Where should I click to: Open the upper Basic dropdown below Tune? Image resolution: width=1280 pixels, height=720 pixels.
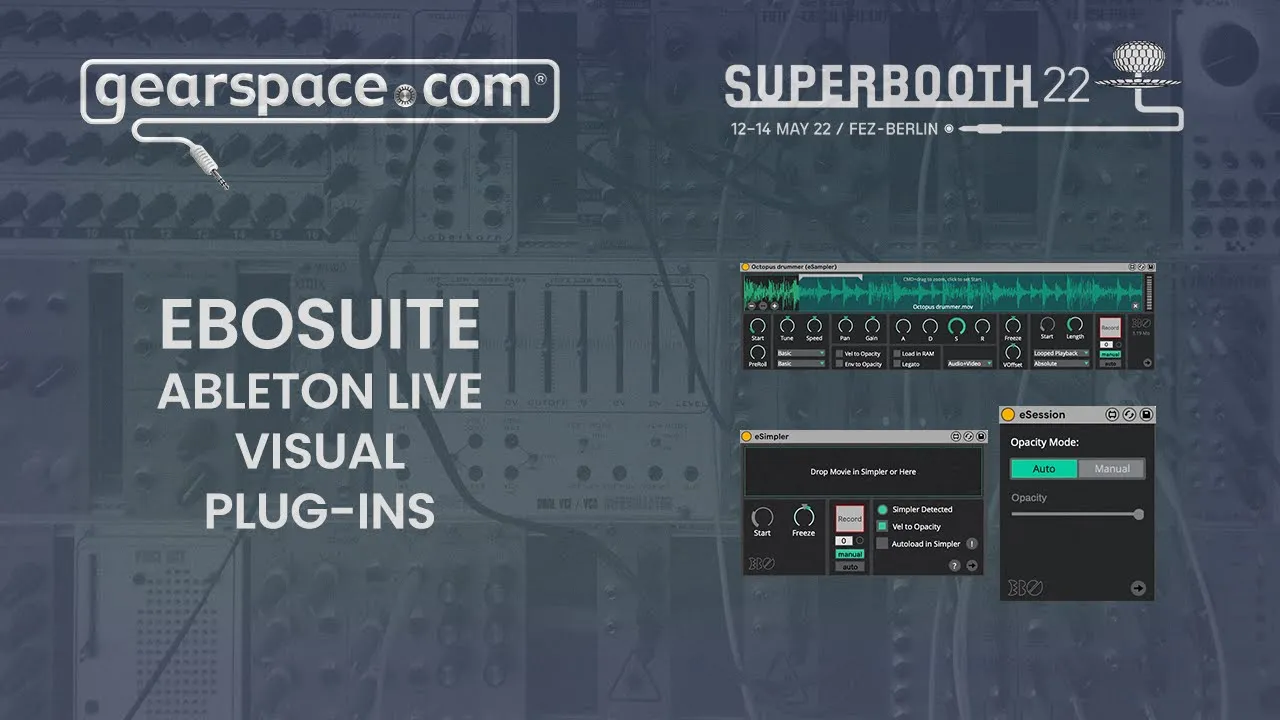[801, 353]
